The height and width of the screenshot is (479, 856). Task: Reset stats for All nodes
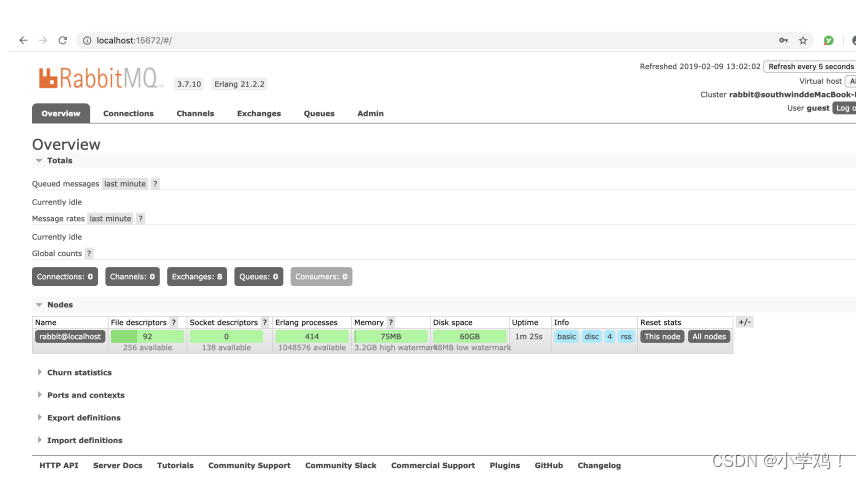tap(709, 336)
